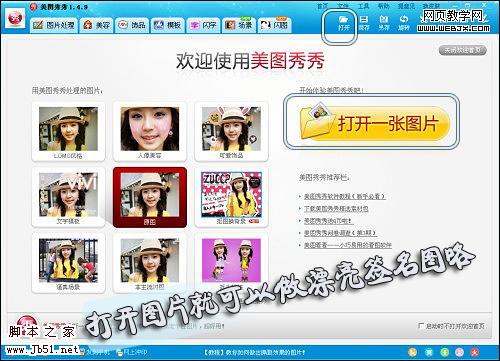Select the 文字模板 ViVi thumbnail

[x=68, y=197]
